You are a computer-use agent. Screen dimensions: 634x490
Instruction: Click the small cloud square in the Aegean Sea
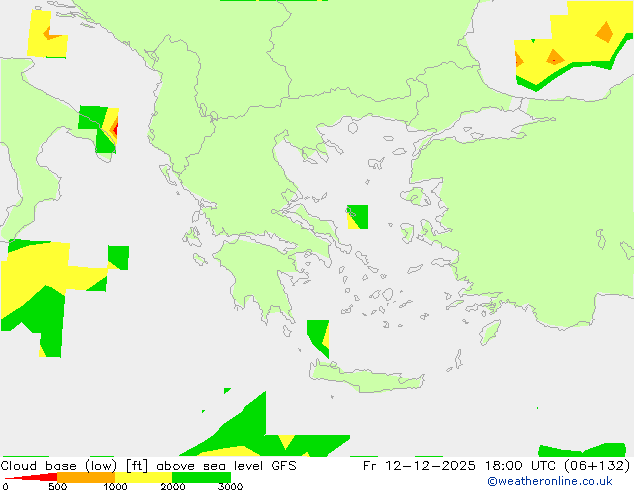[357, 217]
